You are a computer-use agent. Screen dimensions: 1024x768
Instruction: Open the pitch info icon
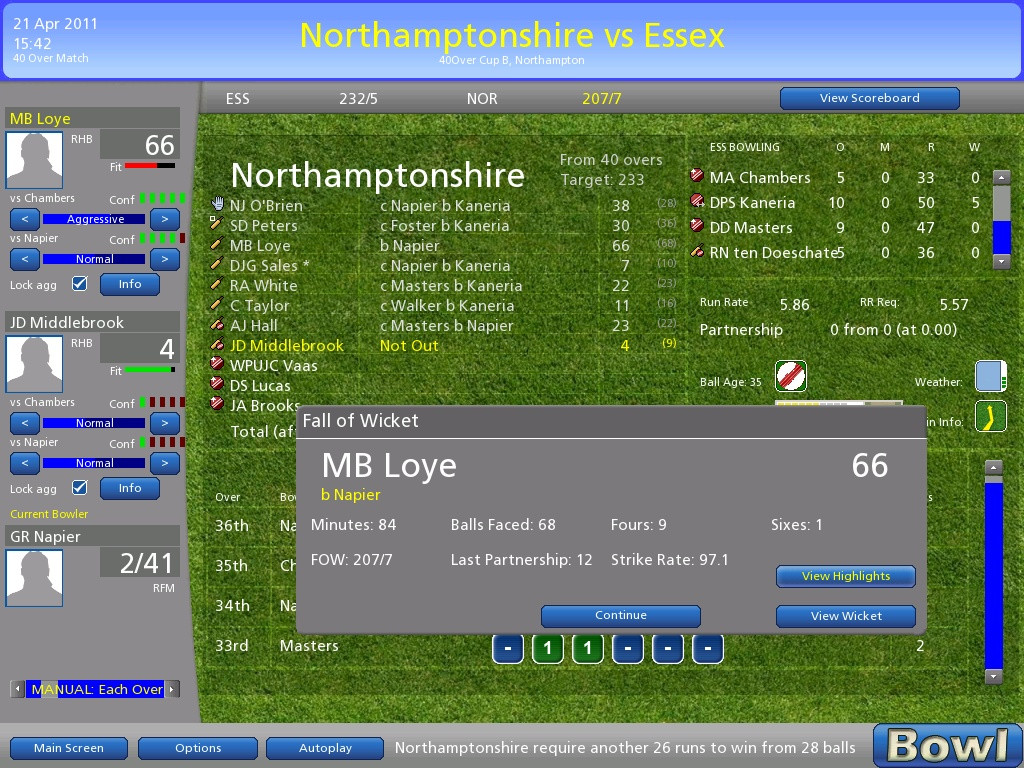[991, 417]
